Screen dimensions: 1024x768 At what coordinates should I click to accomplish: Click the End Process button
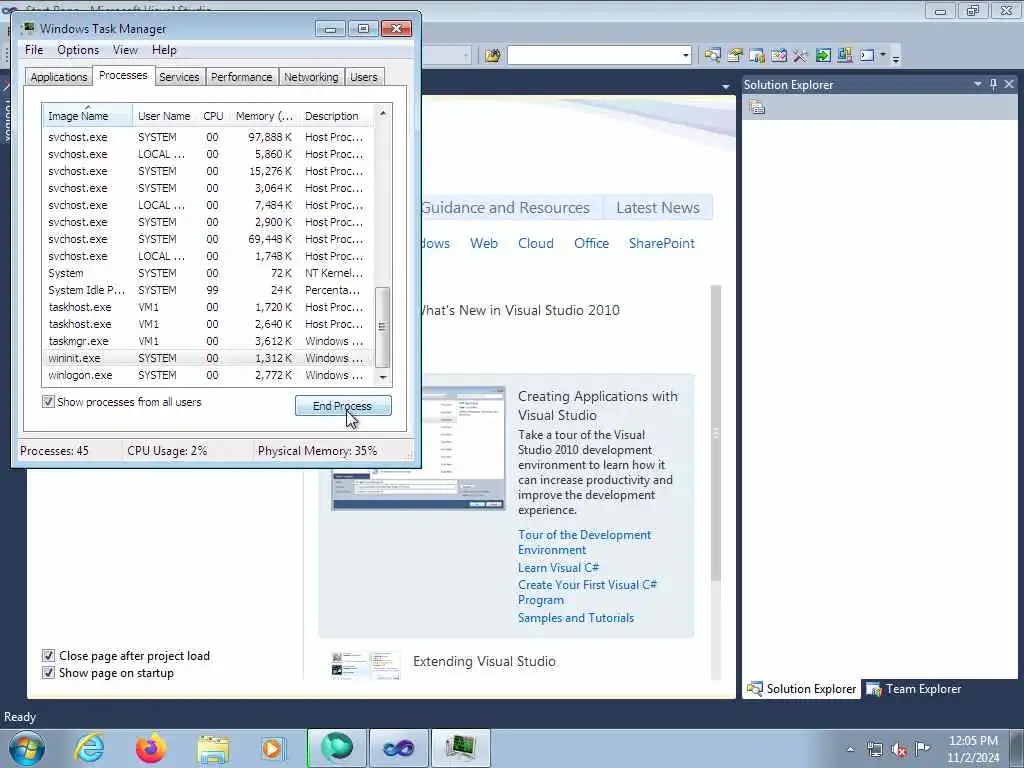(x=343, y=406)
